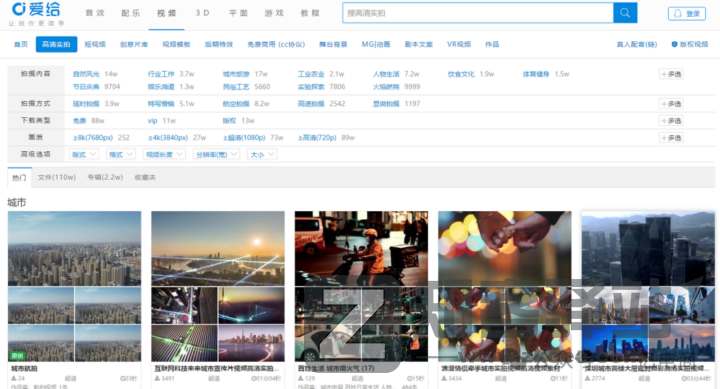Enable +多选 for the resolution row

tap(671, 138)
